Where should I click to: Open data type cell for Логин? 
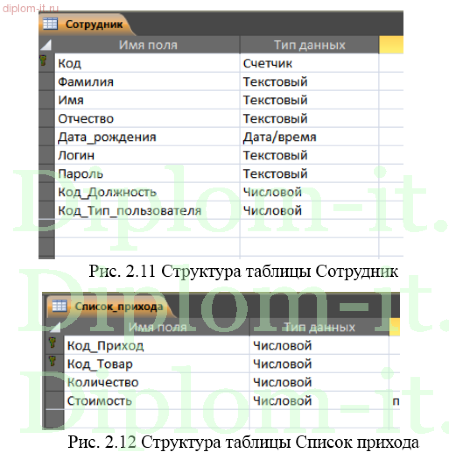tap(309, 155)
